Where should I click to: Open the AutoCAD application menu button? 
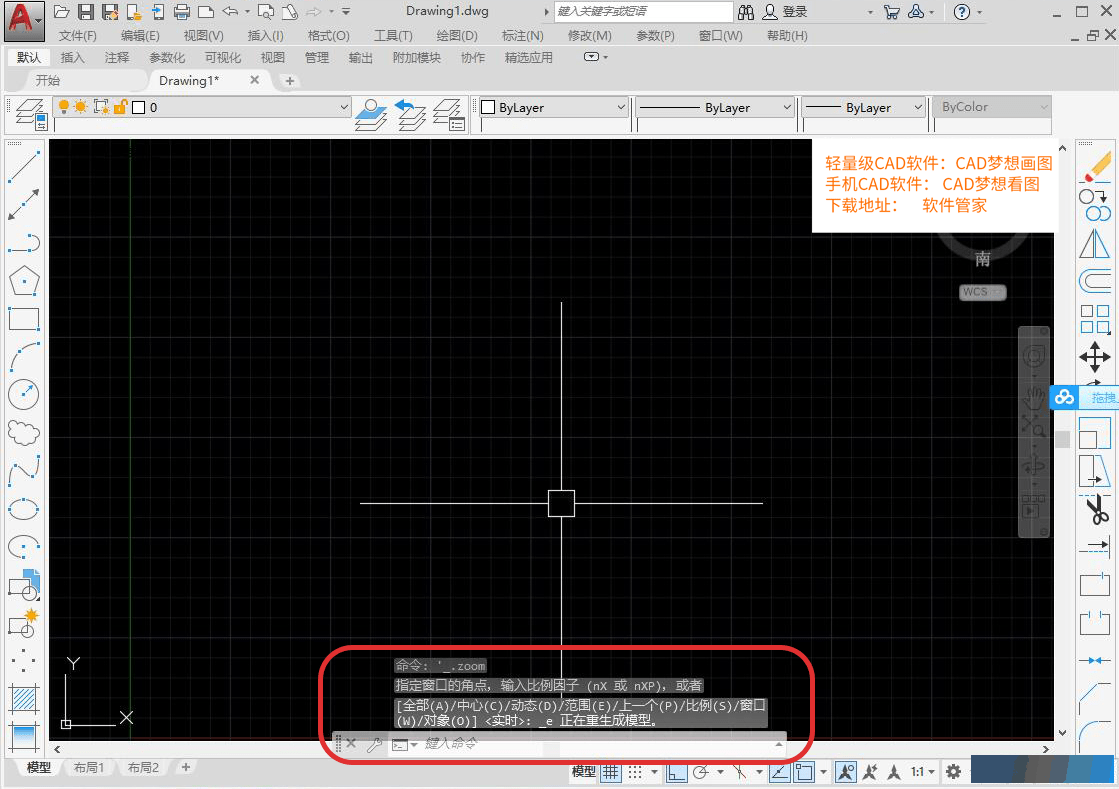24,20
